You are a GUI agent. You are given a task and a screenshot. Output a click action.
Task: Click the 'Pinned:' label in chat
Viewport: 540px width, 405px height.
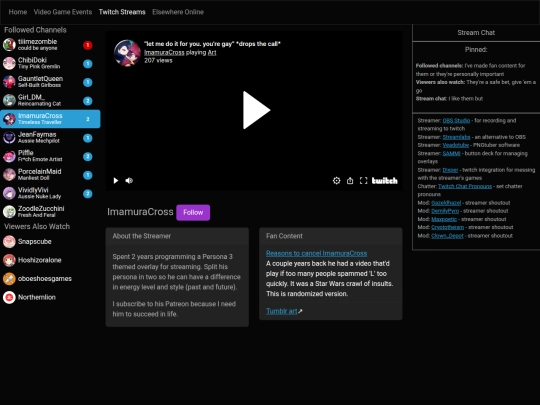(476, 50)
